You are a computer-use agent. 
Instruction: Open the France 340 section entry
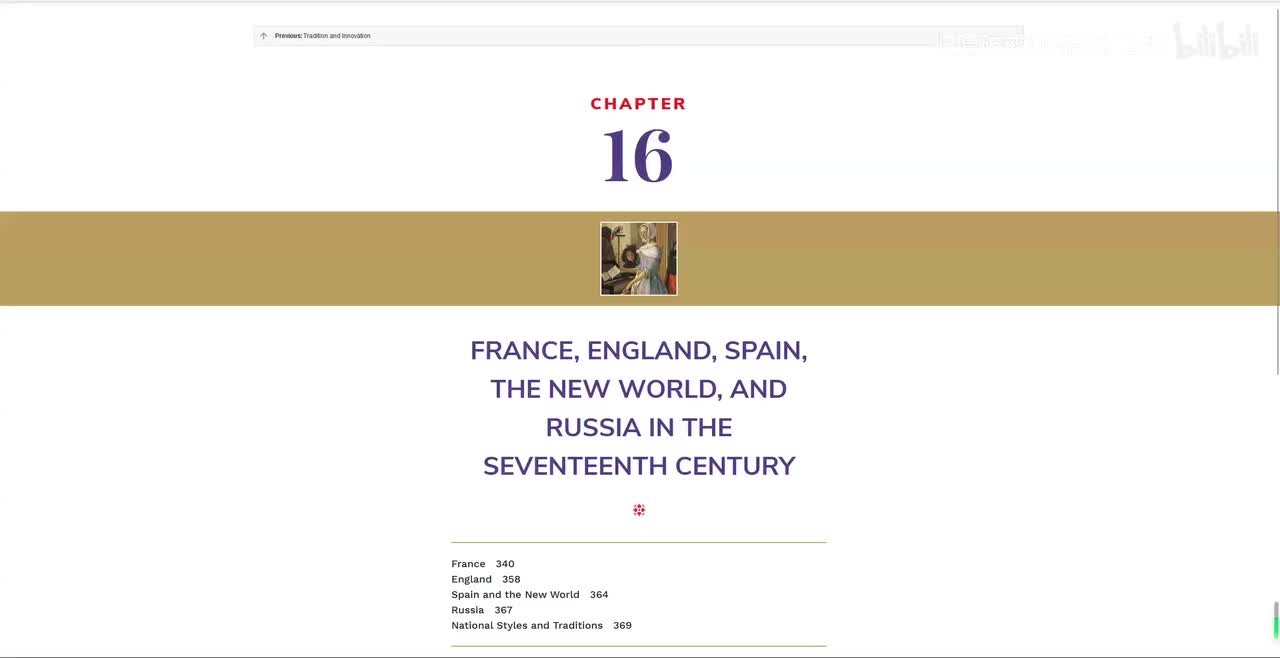point(483,564)
